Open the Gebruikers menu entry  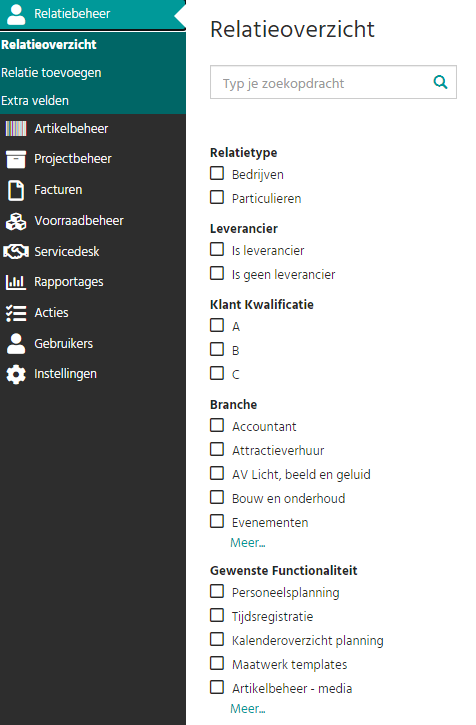(63, 344)
